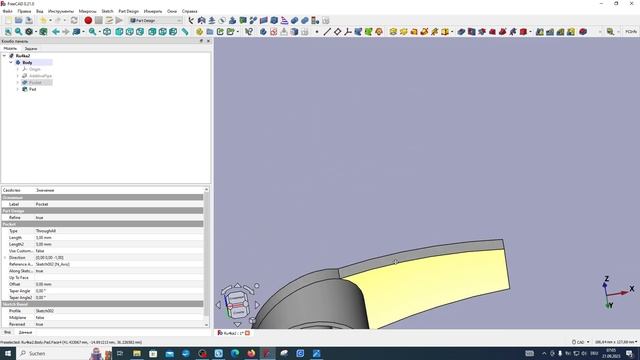Collapse the Ru4ka2 document node
The height and width of the screenshot is (360, 640).
(x=4, y=56)
